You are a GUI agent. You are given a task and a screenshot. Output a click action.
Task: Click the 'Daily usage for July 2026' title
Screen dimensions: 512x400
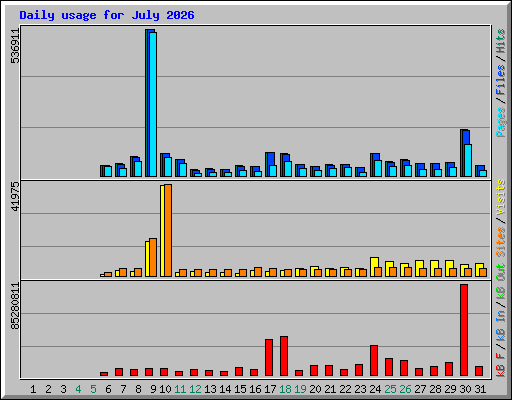click(107, 15)
